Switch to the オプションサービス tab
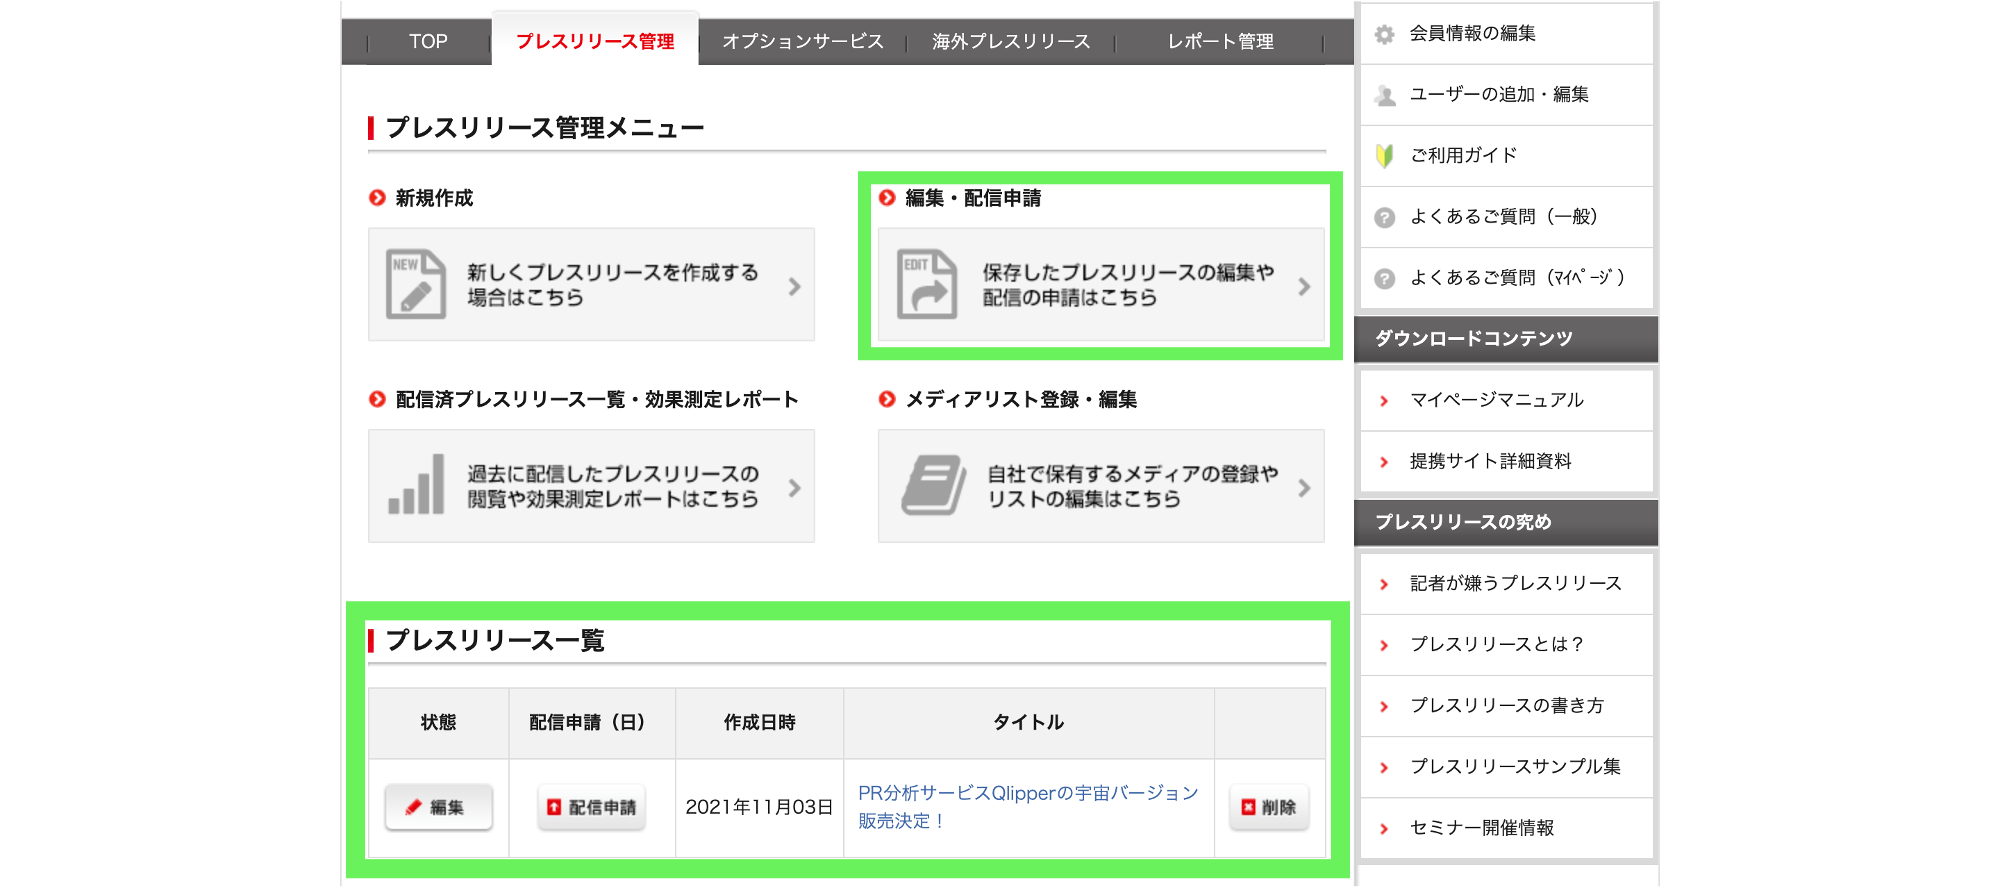 pos(803,42)
